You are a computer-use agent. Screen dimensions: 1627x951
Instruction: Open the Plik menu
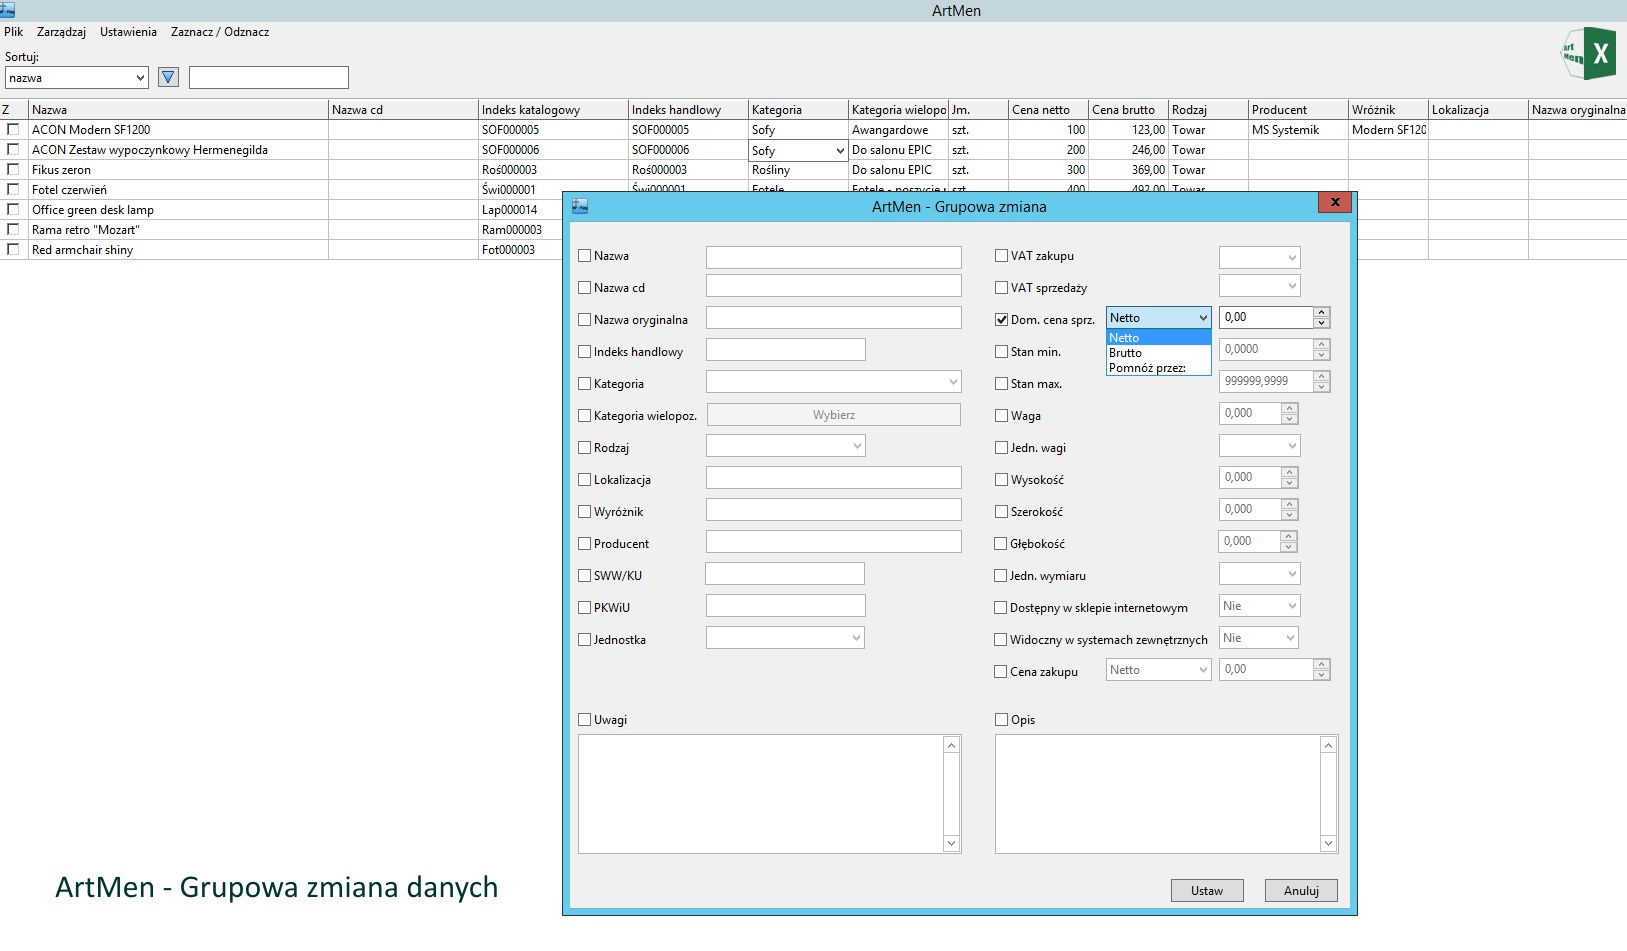[13, 32]
